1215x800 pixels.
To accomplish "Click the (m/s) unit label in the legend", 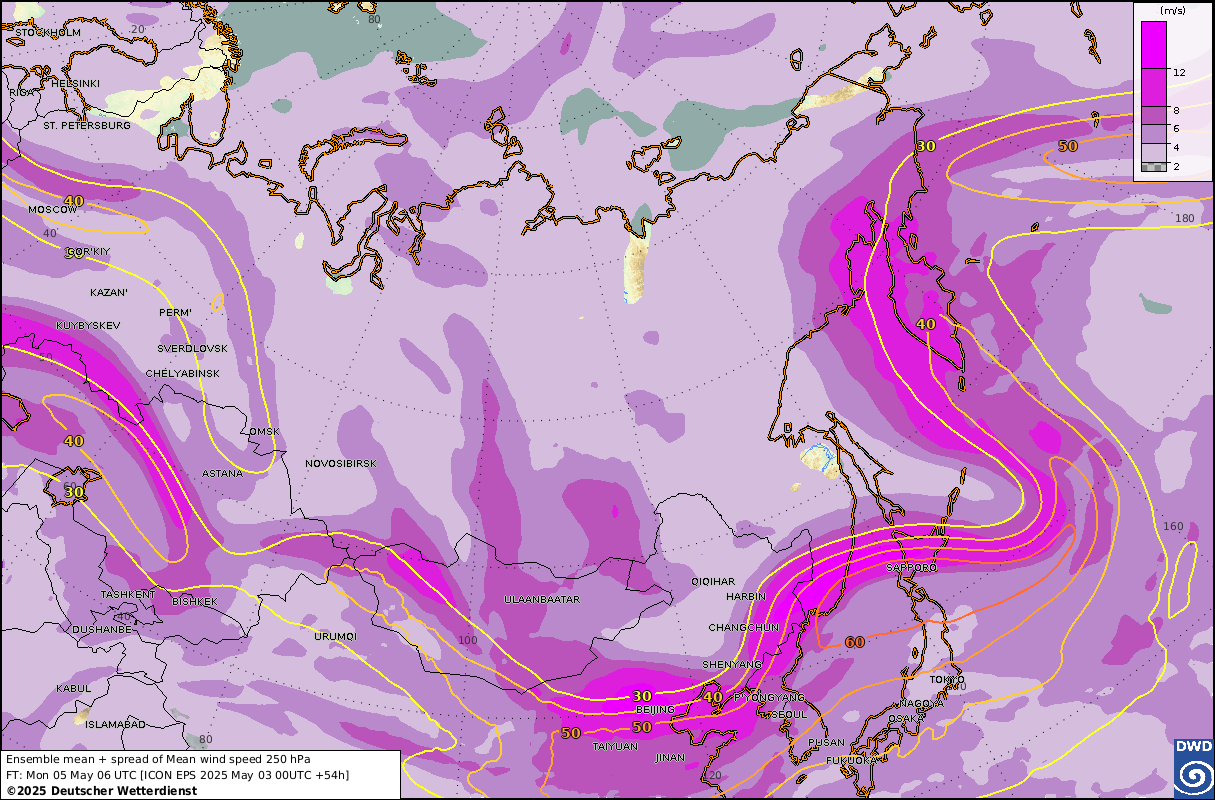I will tap(1172, 10).
